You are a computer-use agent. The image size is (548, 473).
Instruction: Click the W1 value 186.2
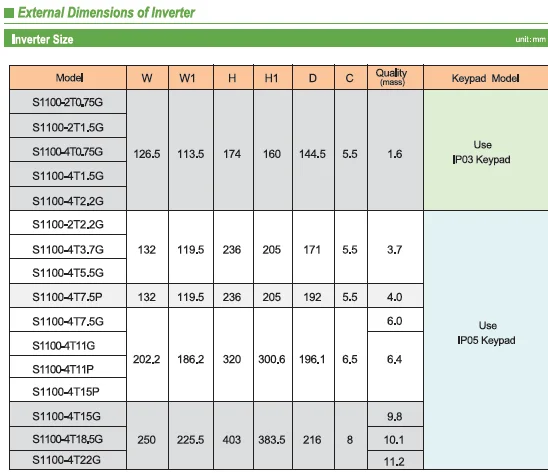(190, 359)
